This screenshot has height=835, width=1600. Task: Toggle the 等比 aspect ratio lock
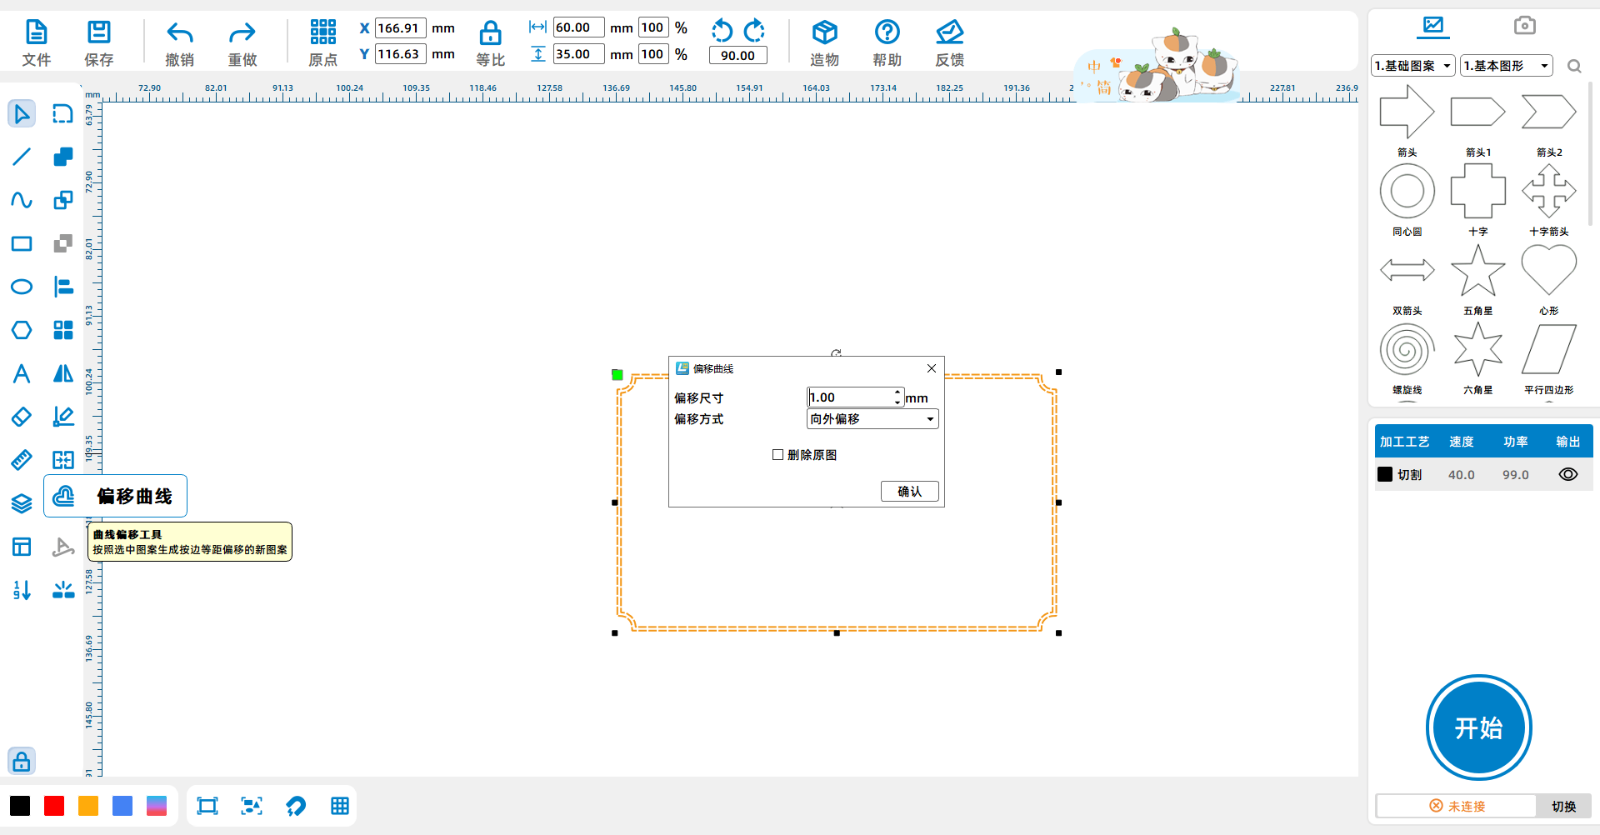490,34
